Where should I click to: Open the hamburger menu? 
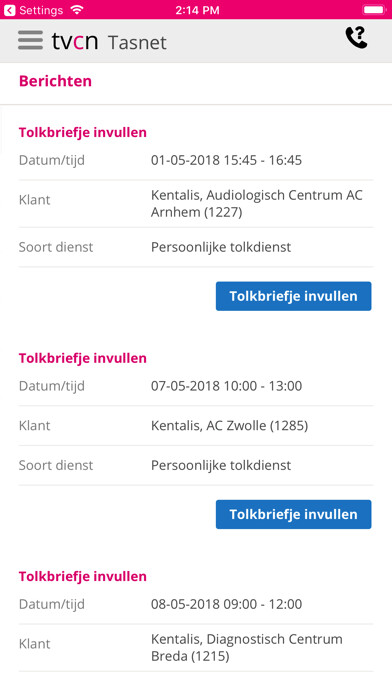pos(30,40)
